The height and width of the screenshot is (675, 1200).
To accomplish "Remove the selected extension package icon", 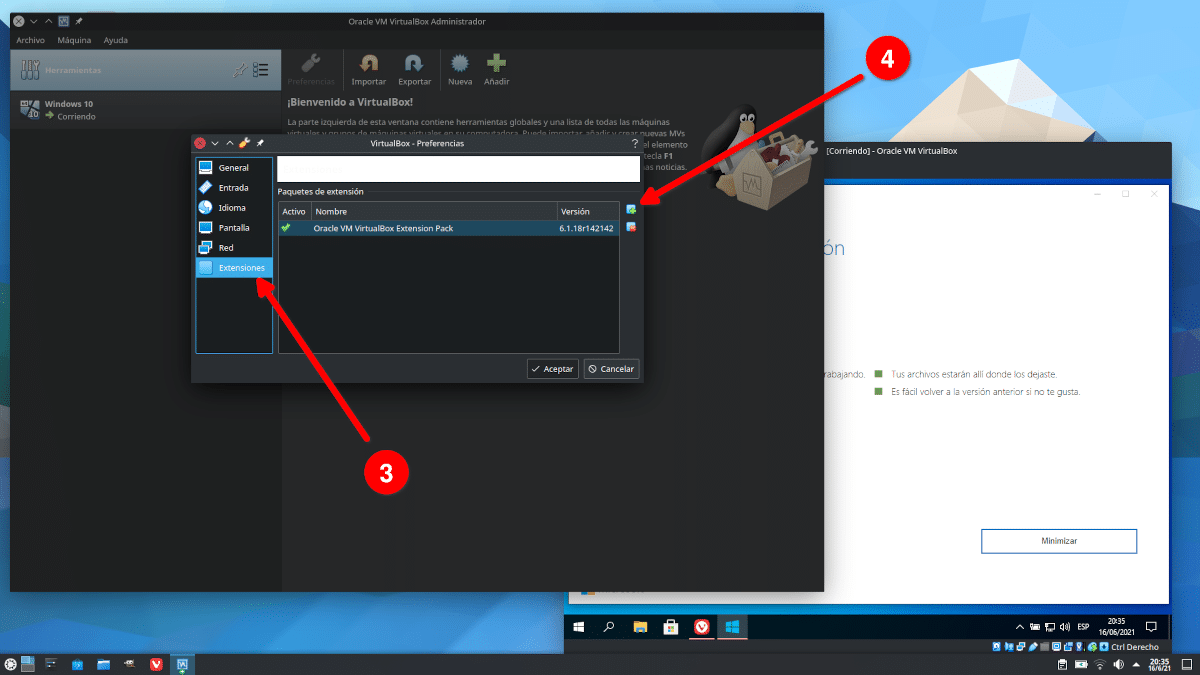I will pyautogui.click(x=631, y=227).
